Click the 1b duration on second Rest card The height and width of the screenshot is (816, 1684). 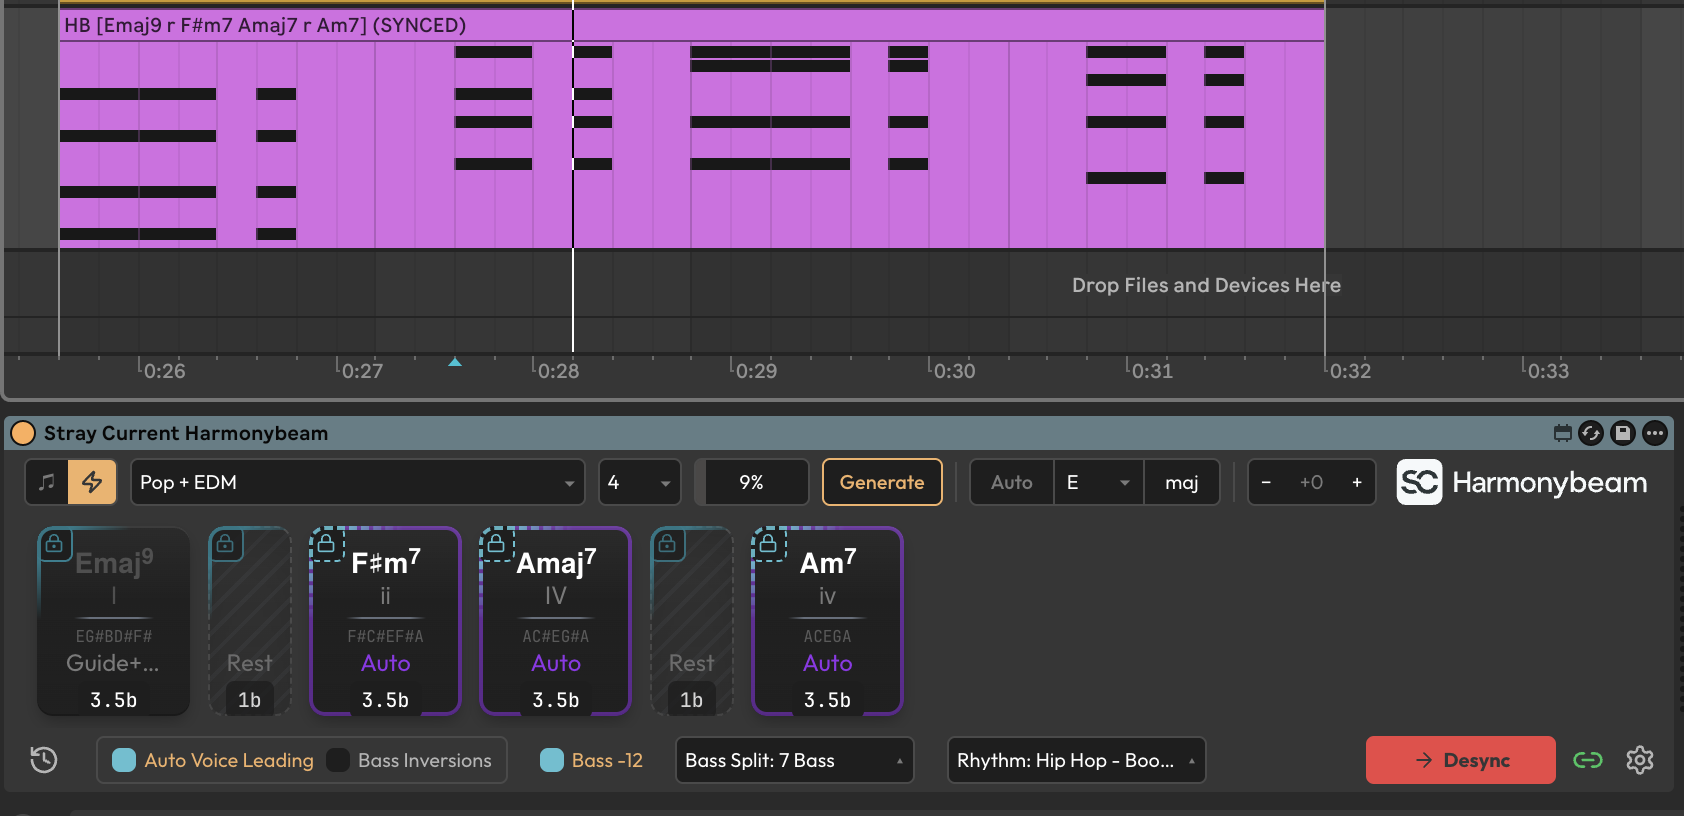pyautogui.click(x=691, y=700)
